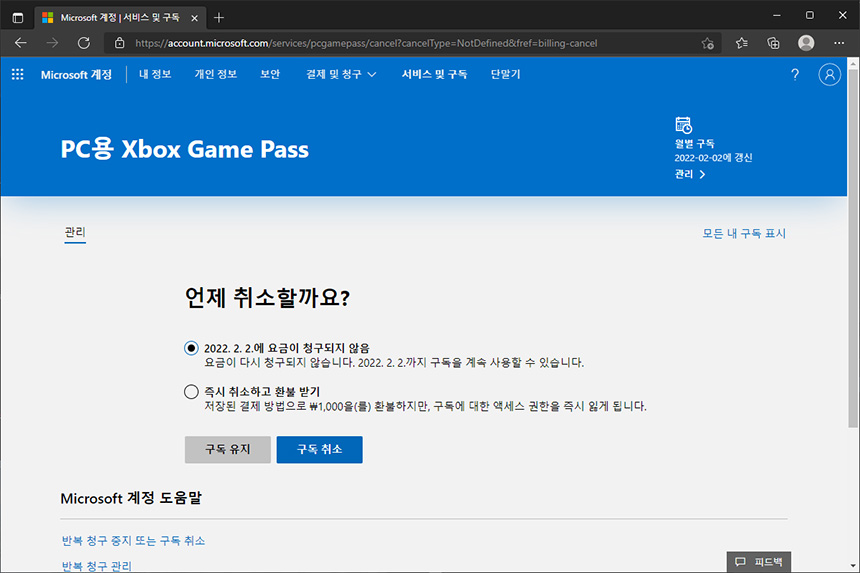Open 관리 link with chevron in banner

tap(689, 174)
